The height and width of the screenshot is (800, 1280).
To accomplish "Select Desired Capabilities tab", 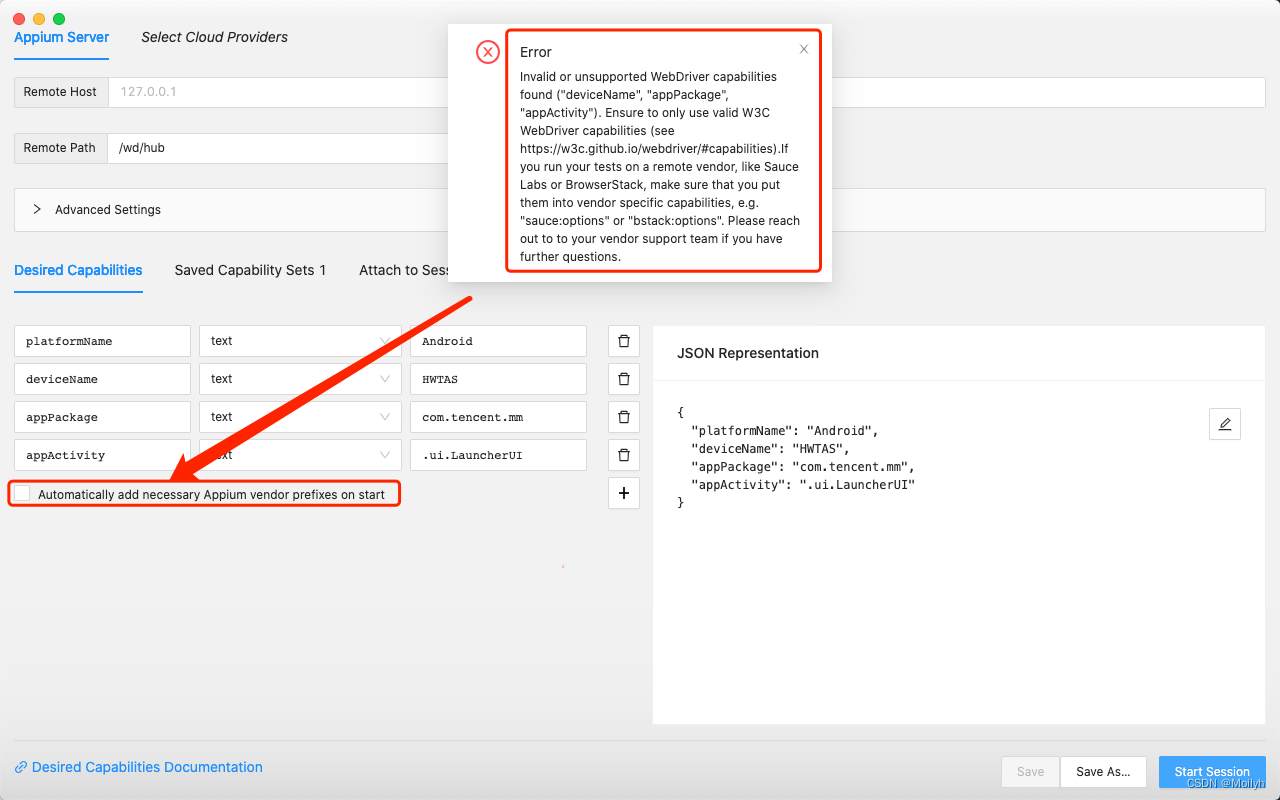I will tap(78, 270).
